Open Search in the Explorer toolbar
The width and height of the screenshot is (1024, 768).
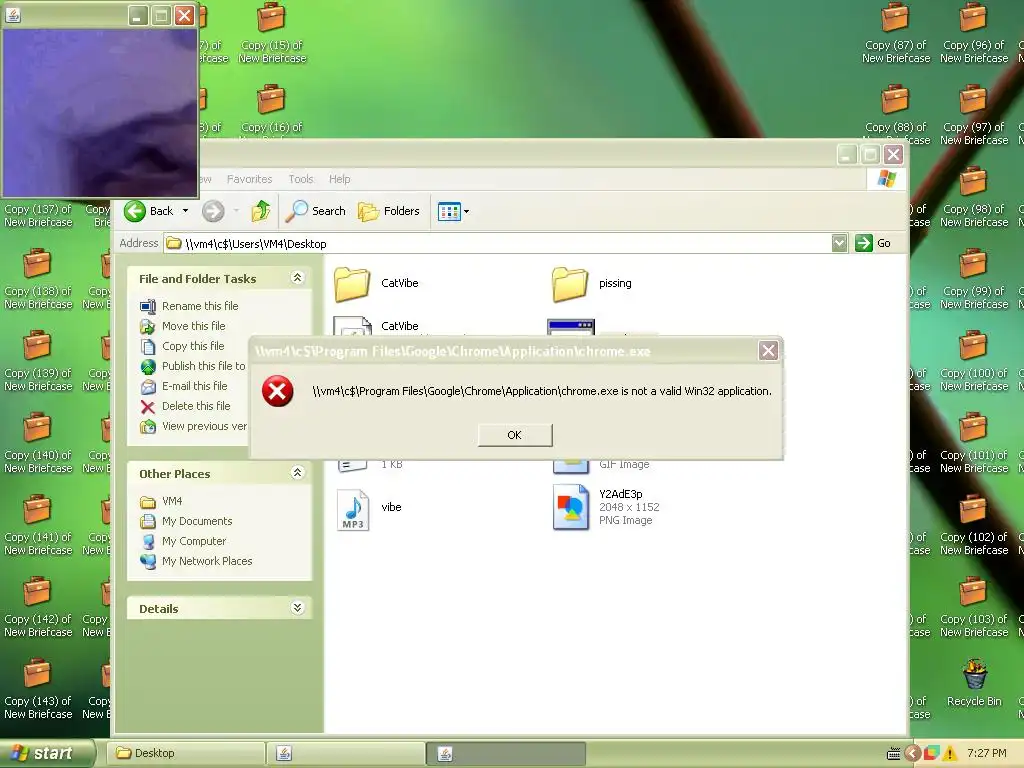tap(316, 211)
